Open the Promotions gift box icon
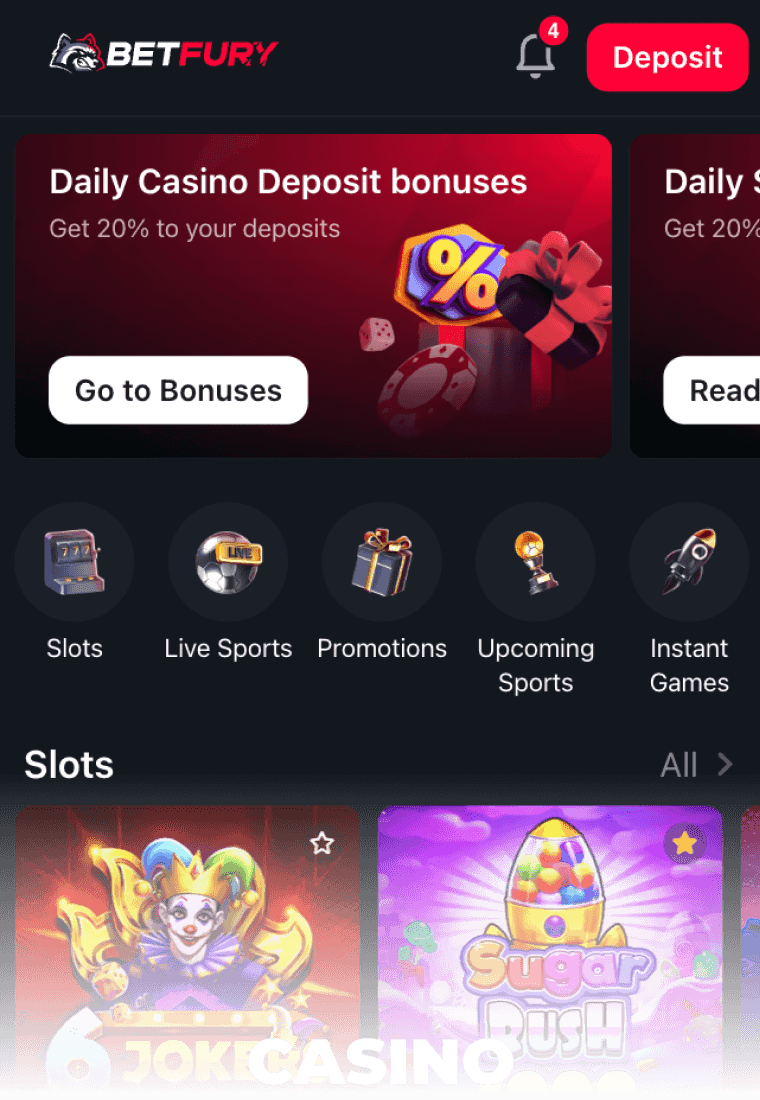760x1100 pixels. click(x=382, y=562)
